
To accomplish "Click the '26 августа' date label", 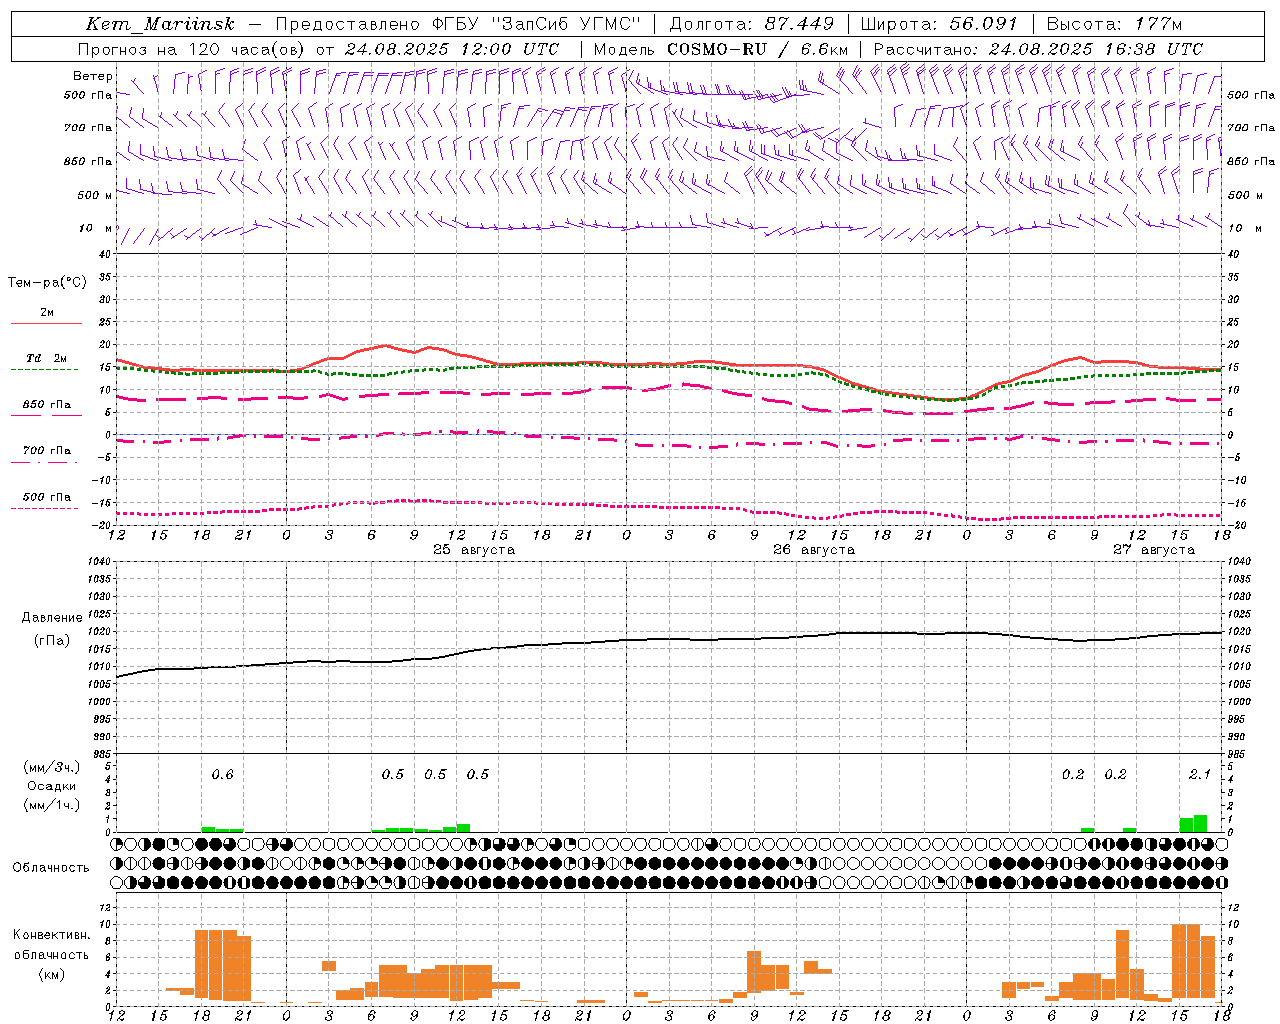I will (x=813, y=550).
